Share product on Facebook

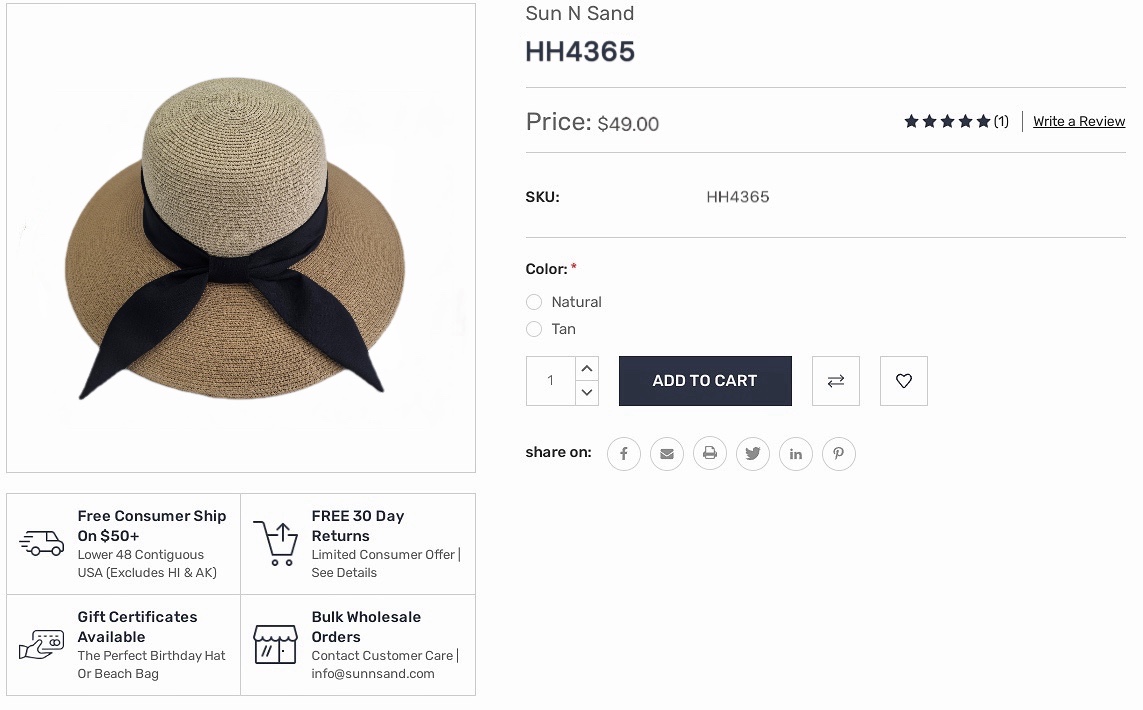(623, 453)
